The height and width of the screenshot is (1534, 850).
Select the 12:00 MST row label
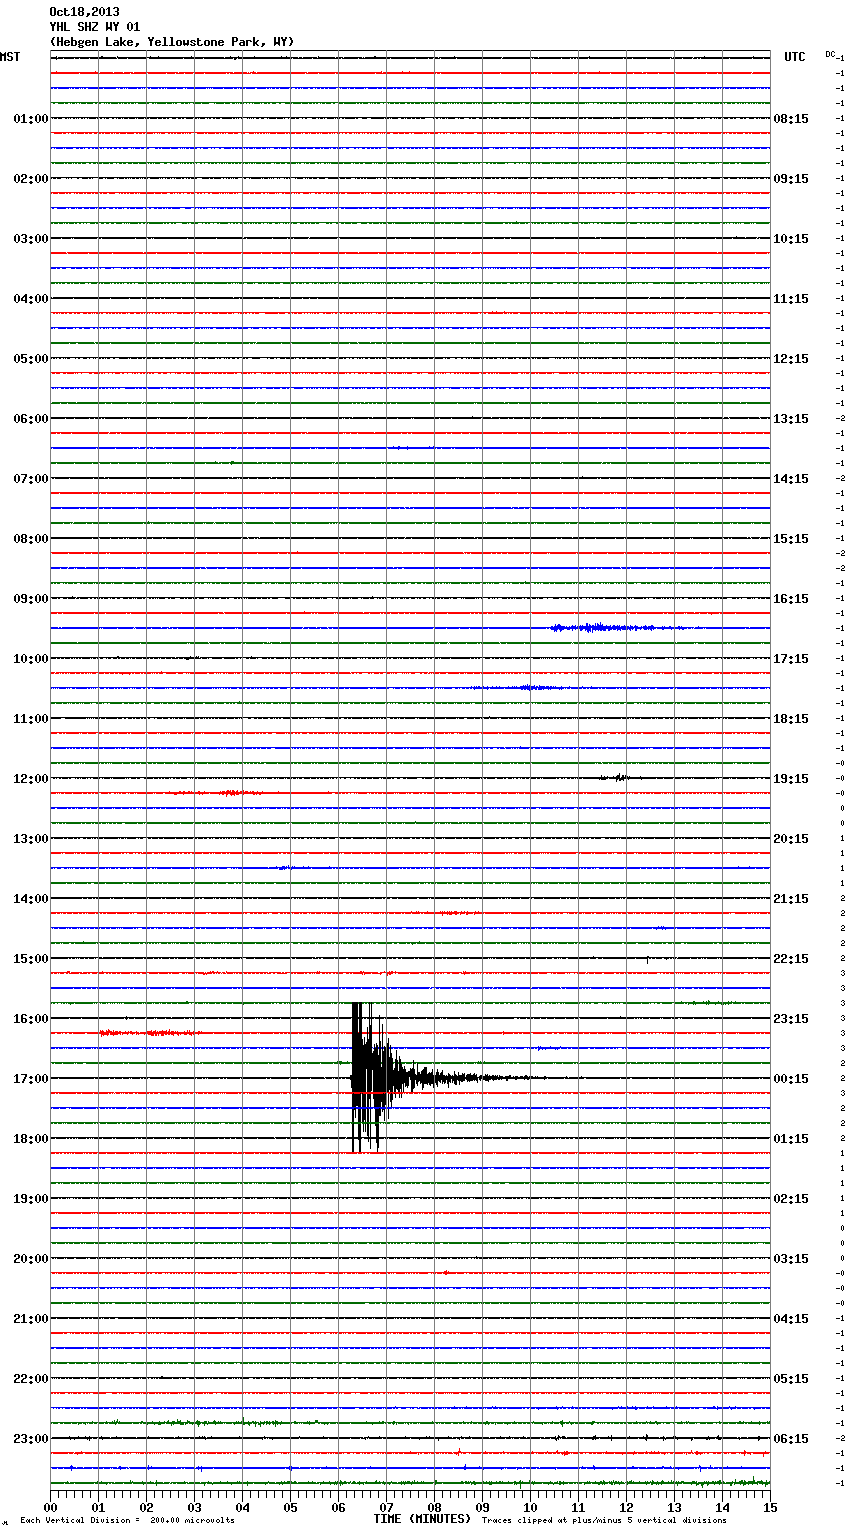30,779
